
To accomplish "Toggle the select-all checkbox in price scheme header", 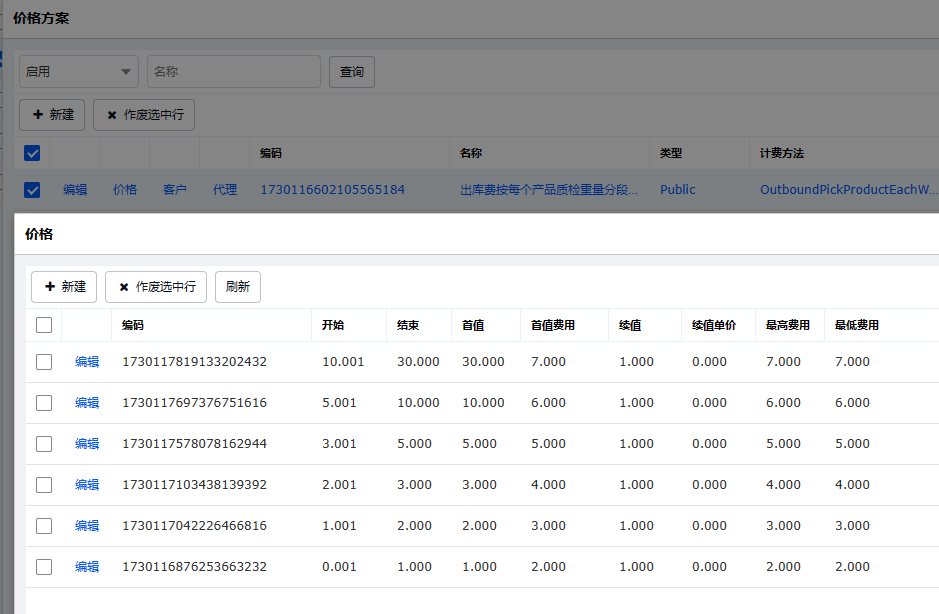I will tap(32, 153).
